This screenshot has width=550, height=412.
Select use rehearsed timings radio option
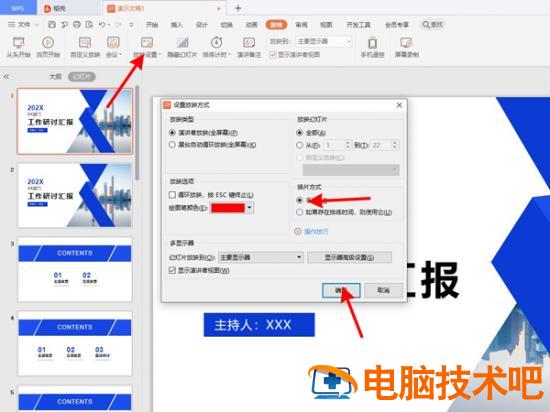299,212
